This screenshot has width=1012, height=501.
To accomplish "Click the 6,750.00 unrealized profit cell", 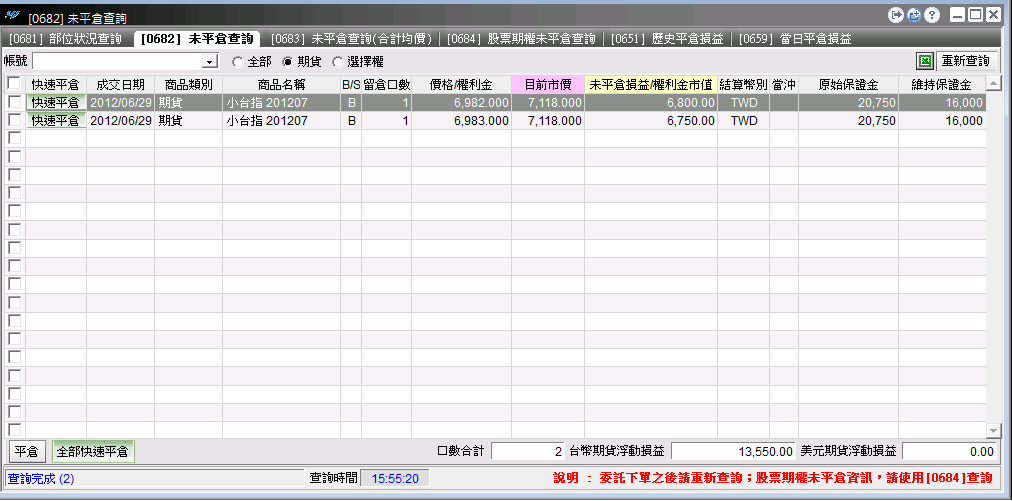I will coord(651,120).
